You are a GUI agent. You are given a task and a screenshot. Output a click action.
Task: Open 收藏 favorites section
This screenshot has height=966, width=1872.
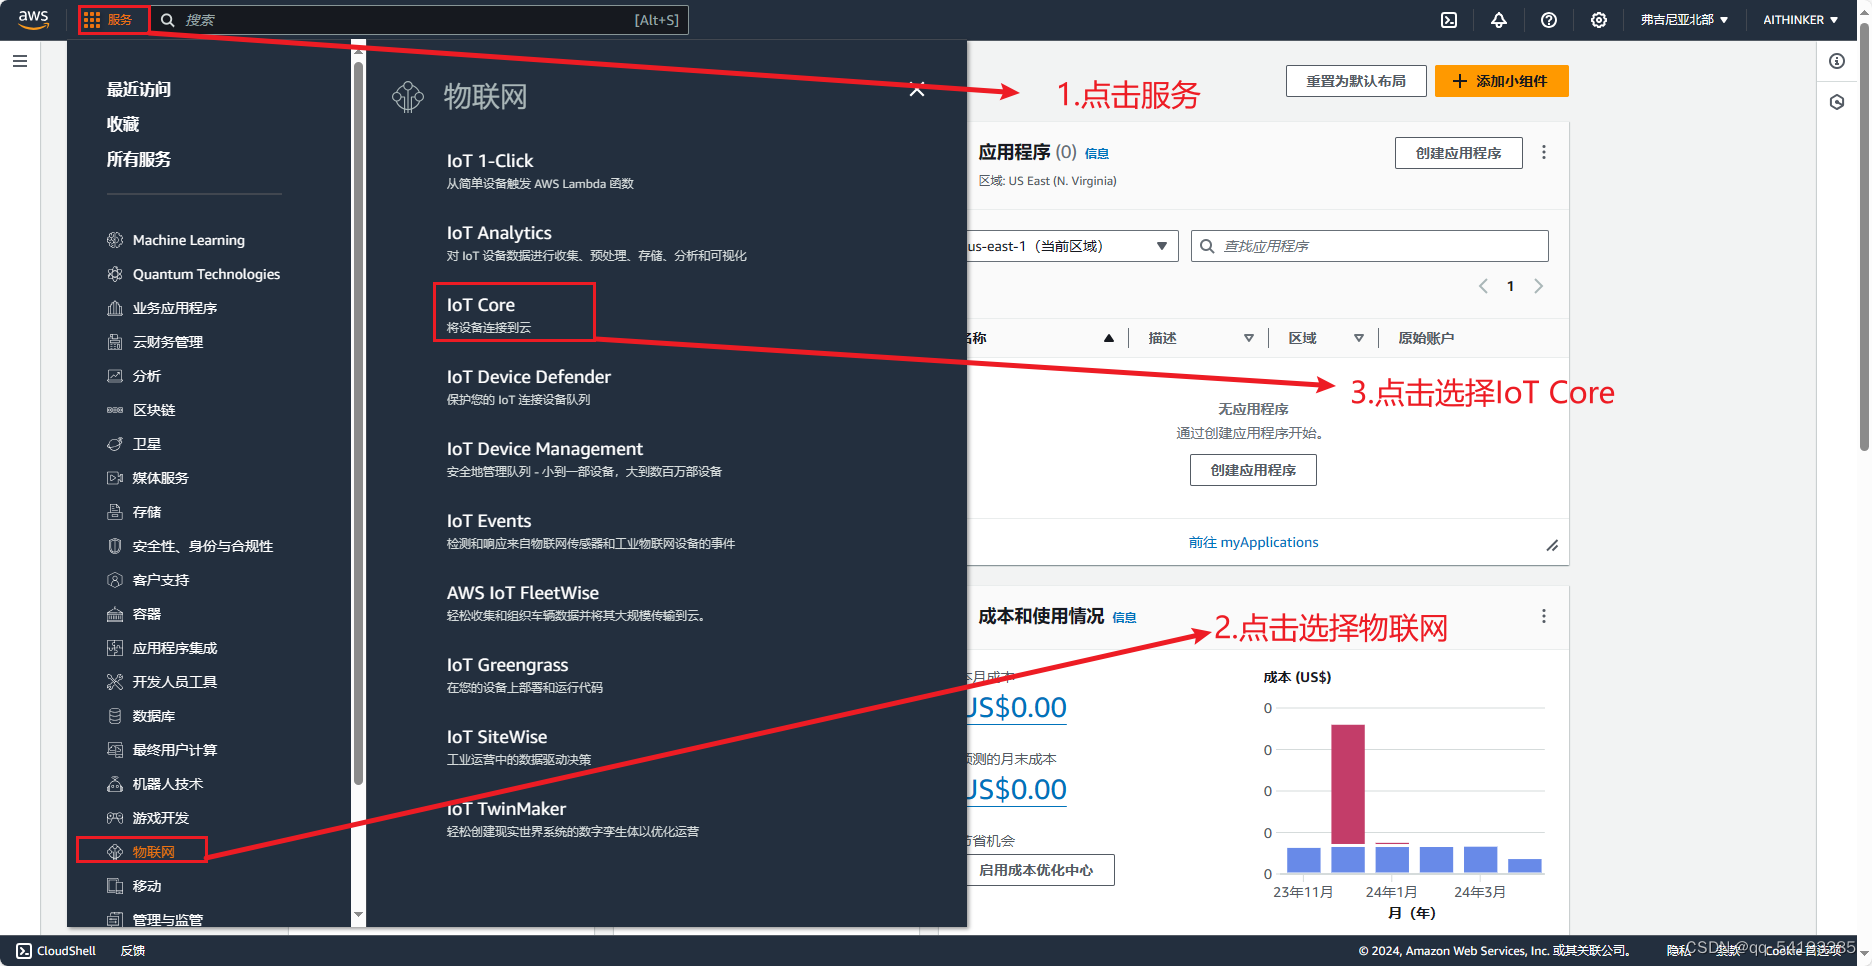[x=123, y=124]
